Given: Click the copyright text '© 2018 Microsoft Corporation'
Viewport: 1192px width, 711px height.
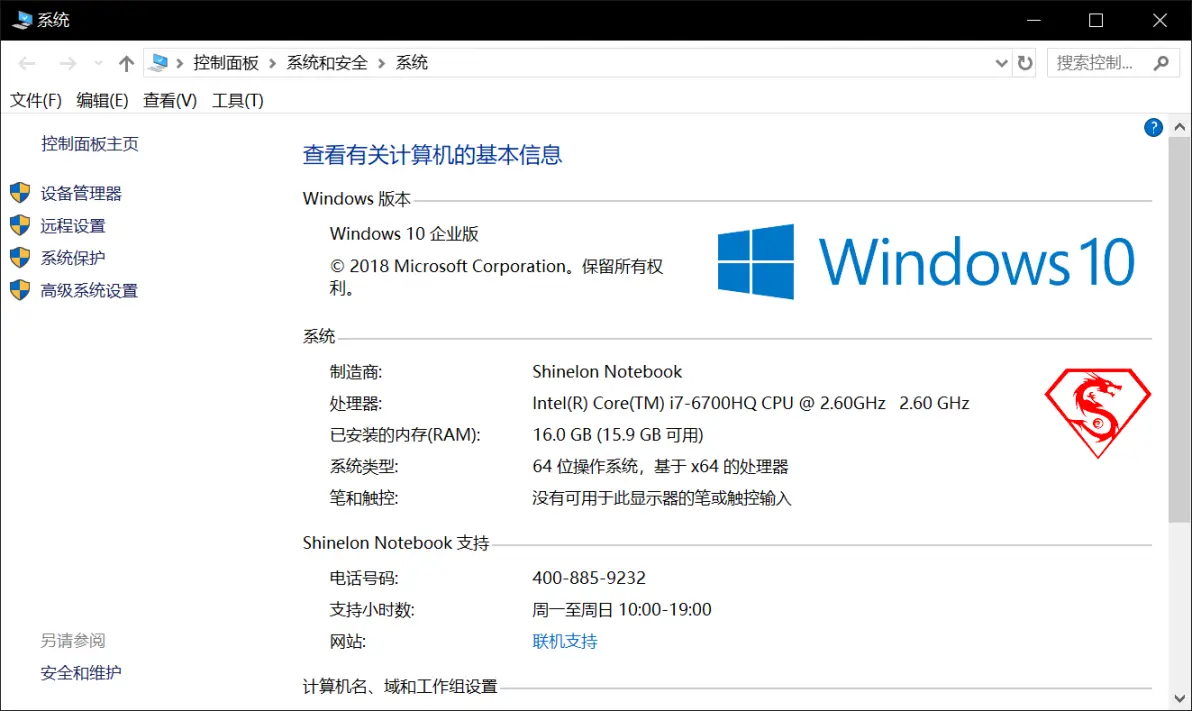Looking at the screenshot, I should point(449,266).
